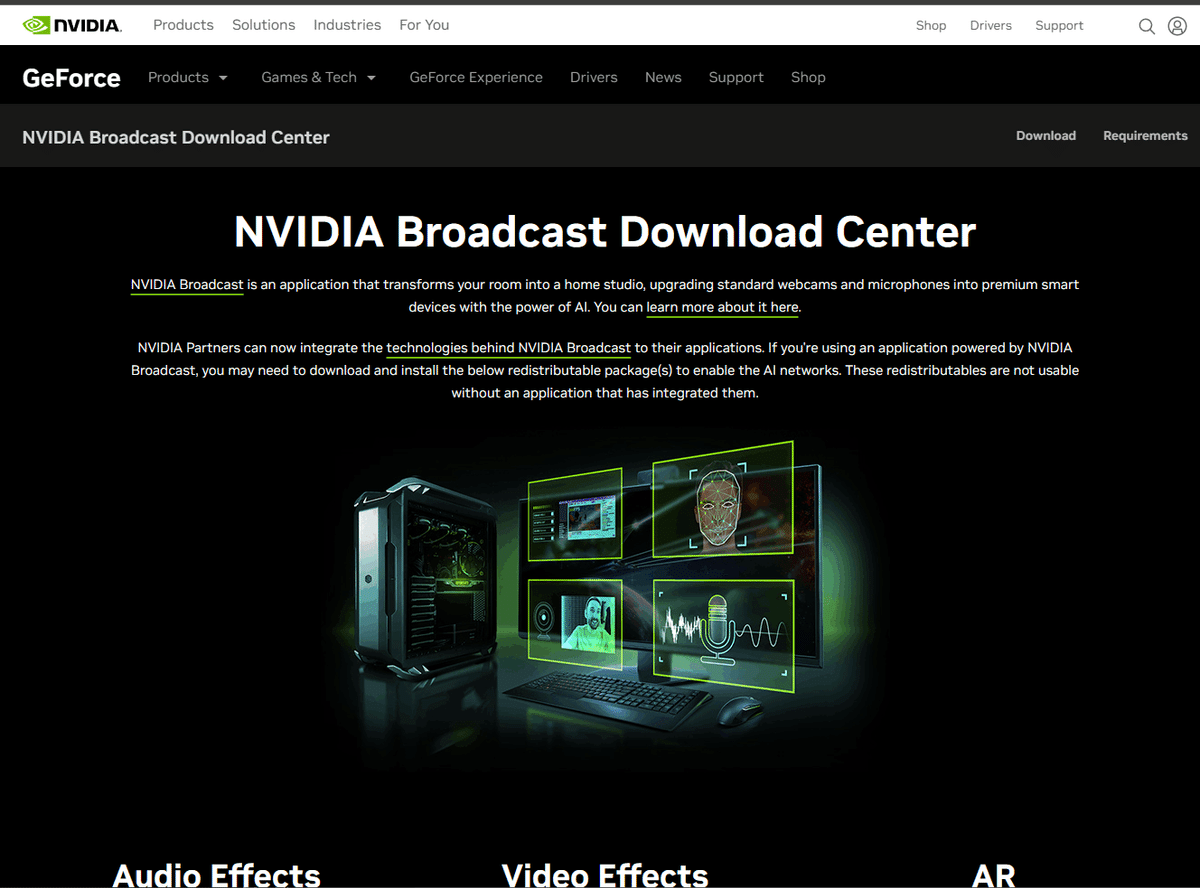This screenshot has height=888, width=1200.
Task: Click NVIDIA Broadcast Download Center sub-header title
Action: (x=176, y=137)
